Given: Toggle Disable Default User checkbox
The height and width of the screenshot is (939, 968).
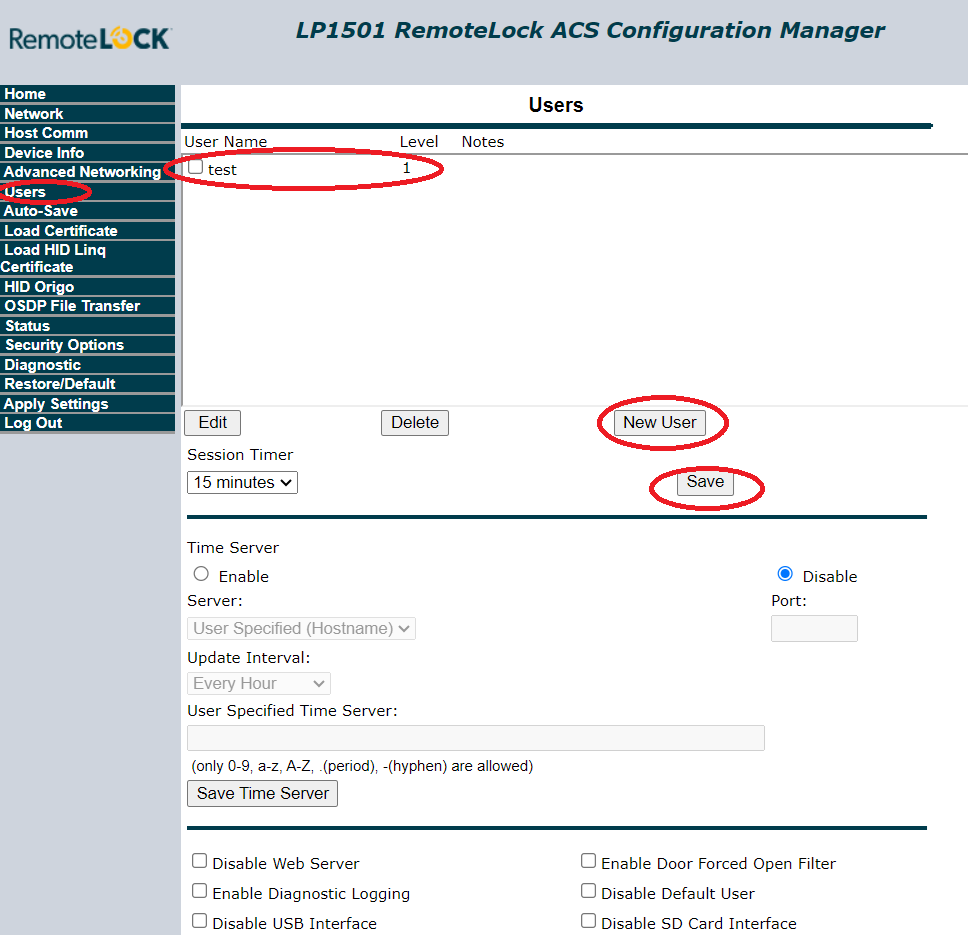Looking at the screenshot, I should [589, 891].
